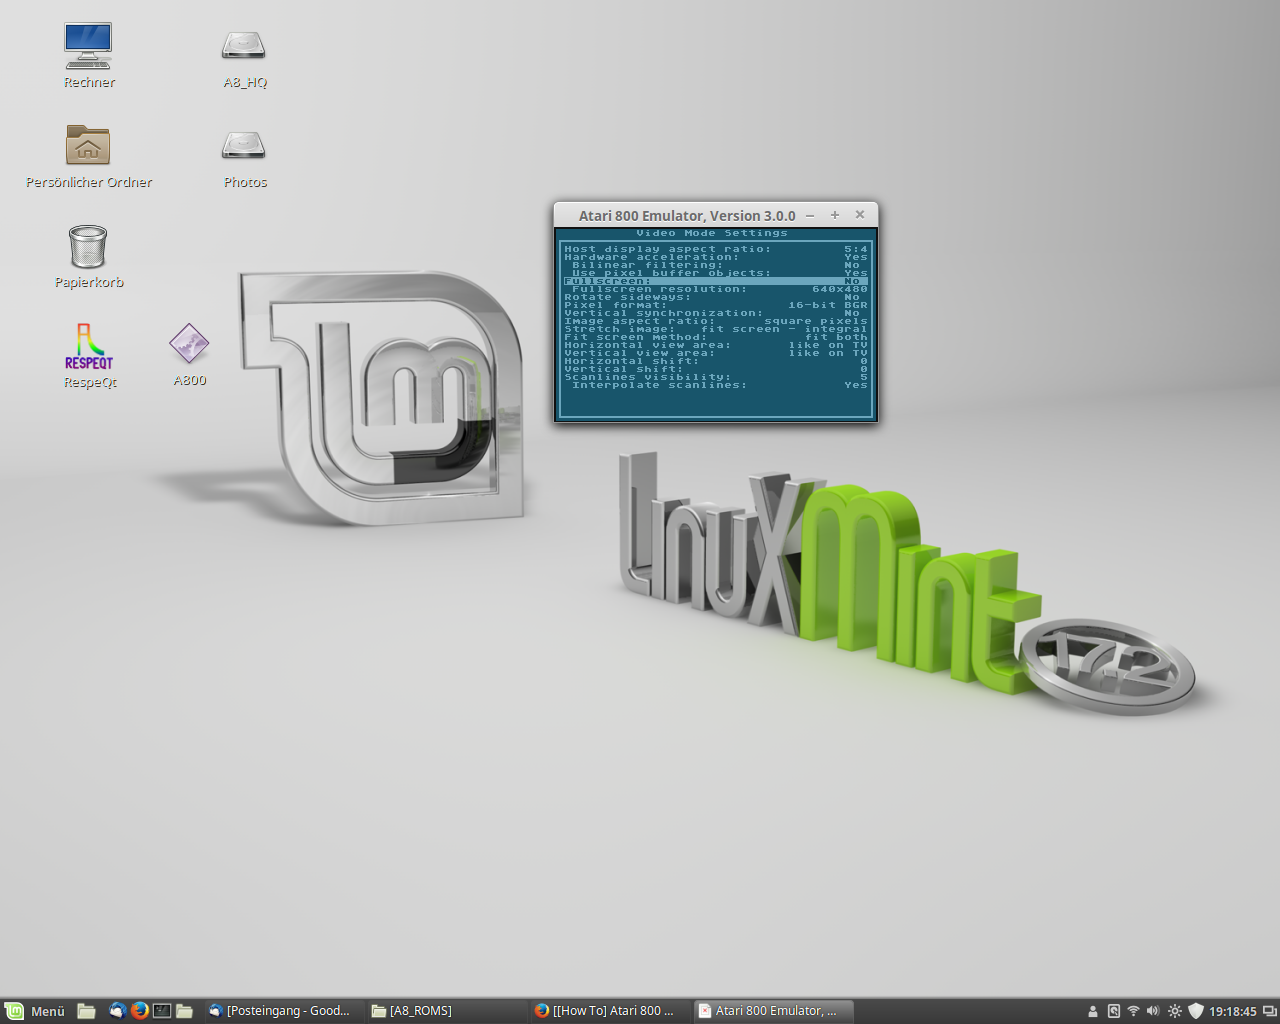Open the Rechner desktop icon

click(88, 56)
